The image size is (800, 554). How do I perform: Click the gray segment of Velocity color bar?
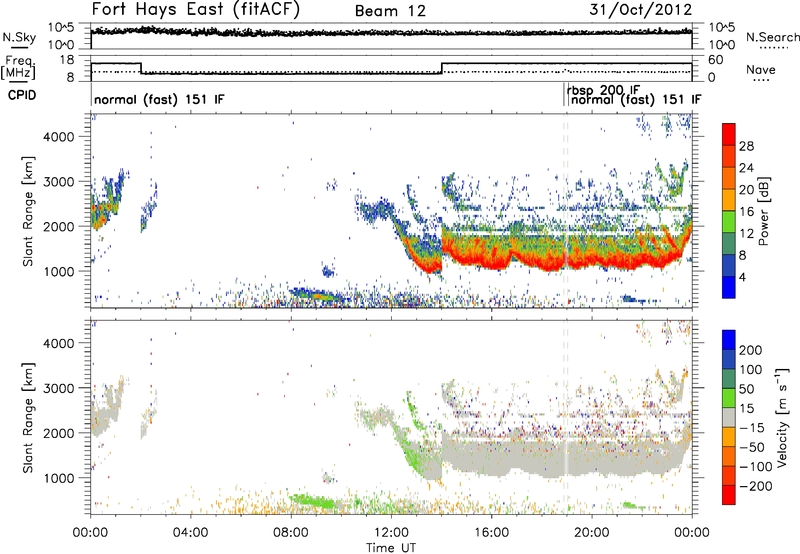click(x=729, y=418)
